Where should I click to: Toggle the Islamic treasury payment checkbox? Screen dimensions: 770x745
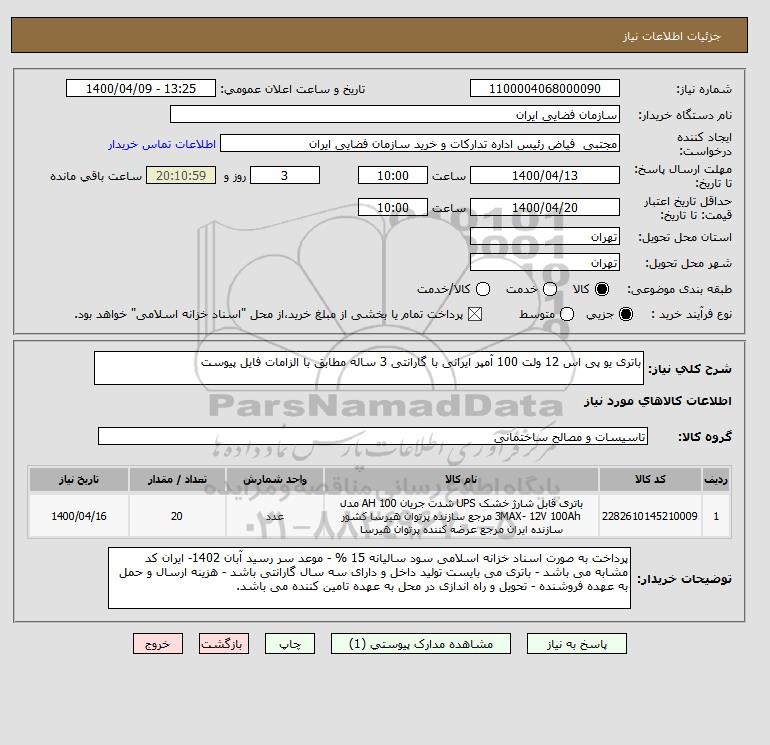pyautogui.click(x=475, y=314)
